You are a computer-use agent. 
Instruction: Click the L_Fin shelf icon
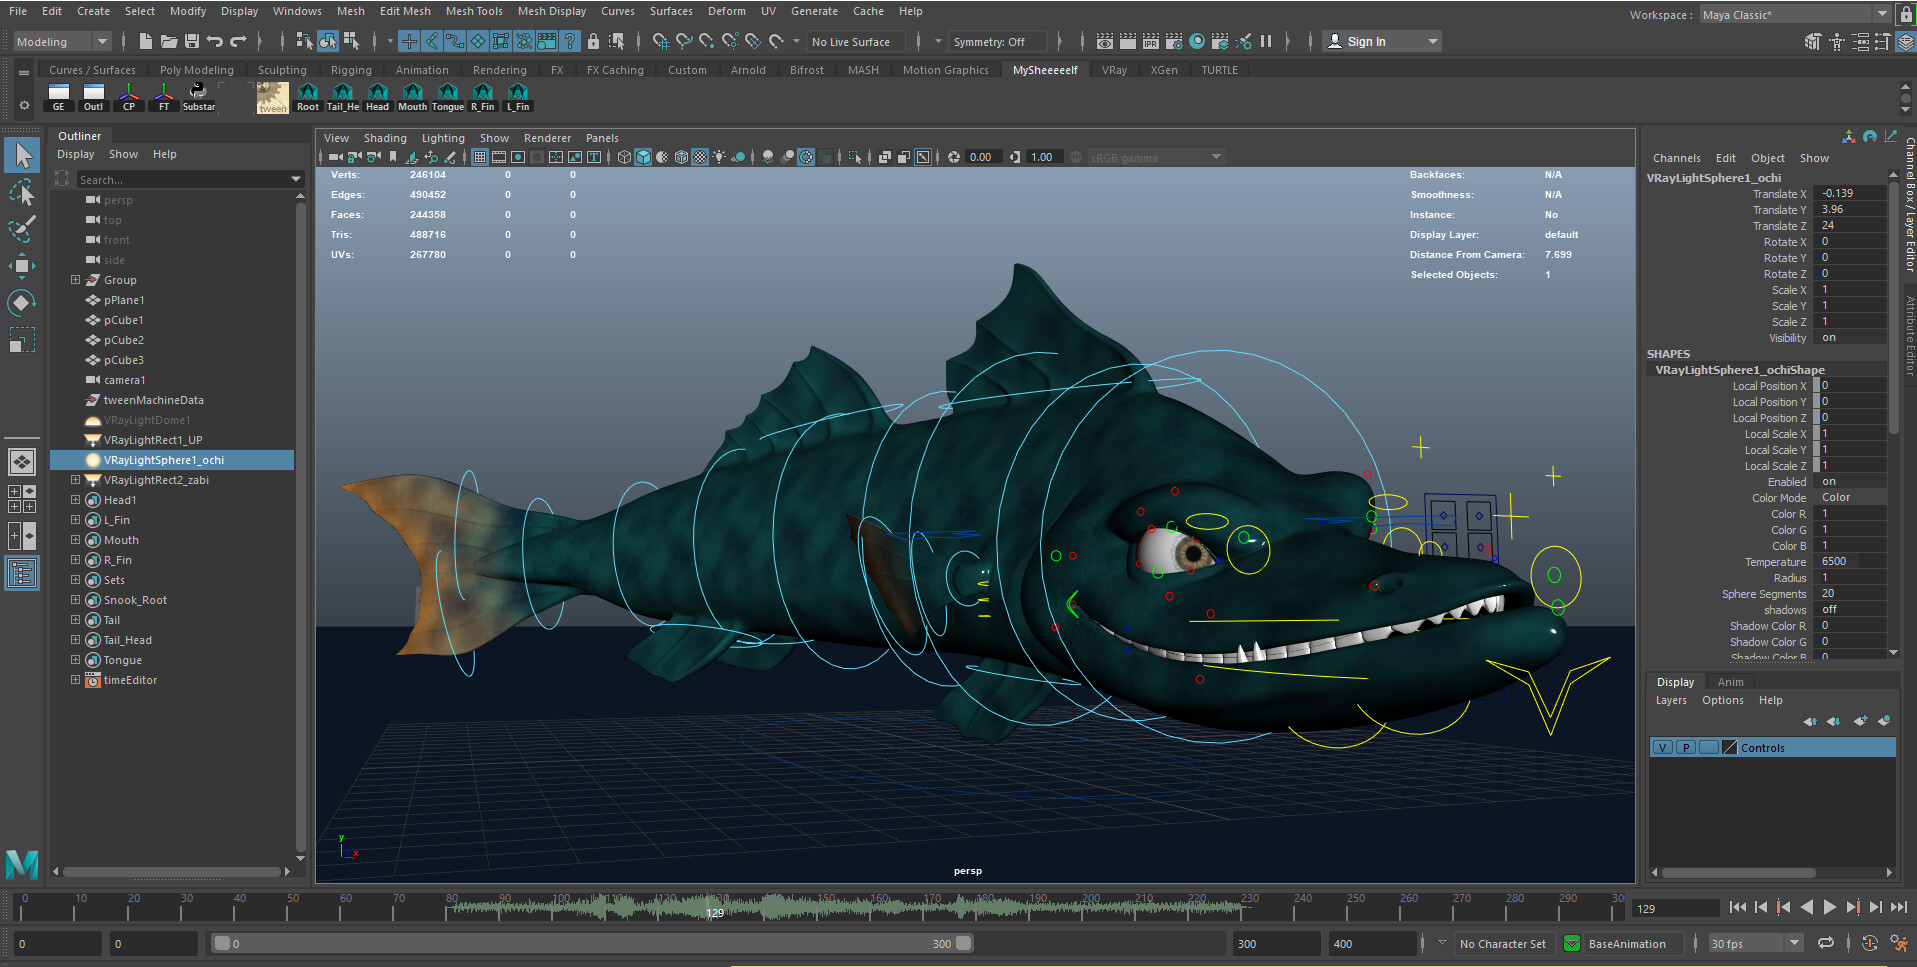pos(517,97)
